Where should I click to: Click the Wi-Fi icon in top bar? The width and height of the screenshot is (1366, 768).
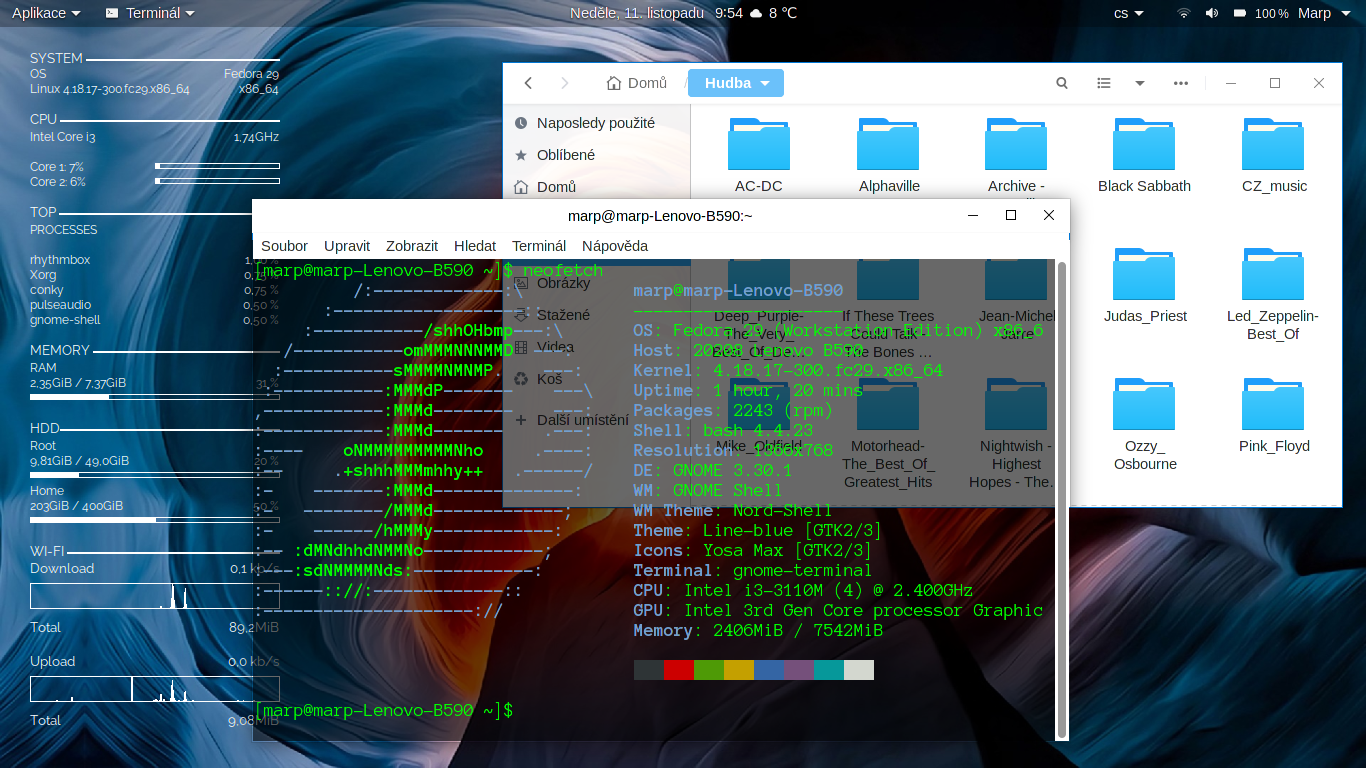[1184, 13]
